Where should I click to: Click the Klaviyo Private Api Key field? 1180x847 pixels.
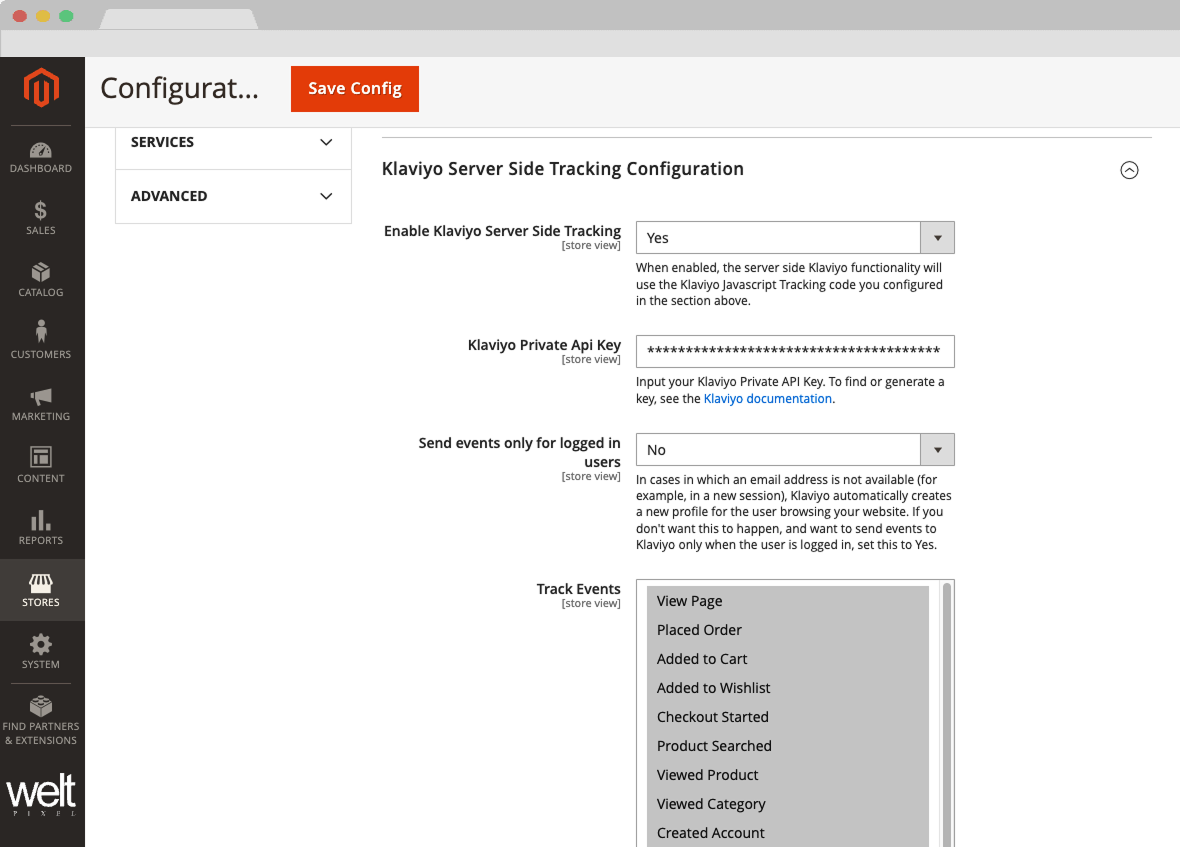794,351
